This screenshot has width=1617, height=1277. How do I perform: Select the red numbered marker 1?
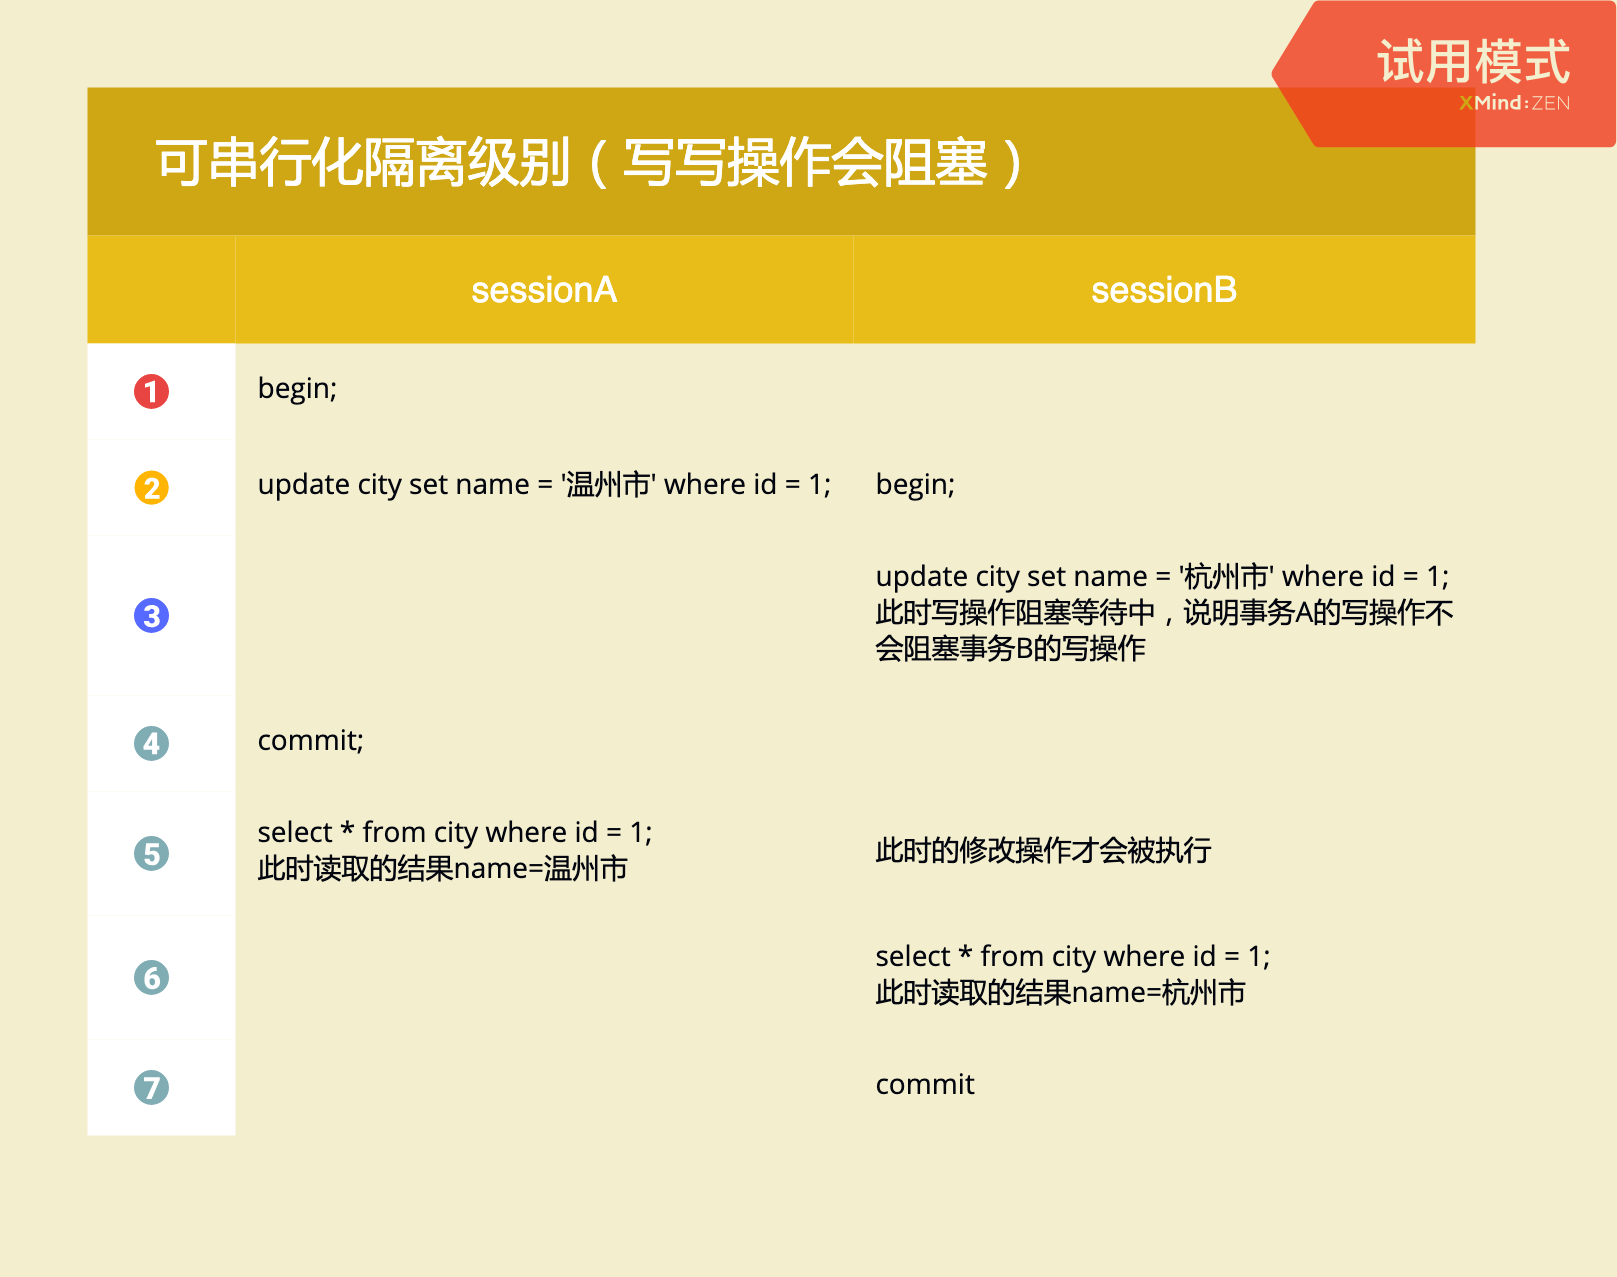[x=149, y=392]
